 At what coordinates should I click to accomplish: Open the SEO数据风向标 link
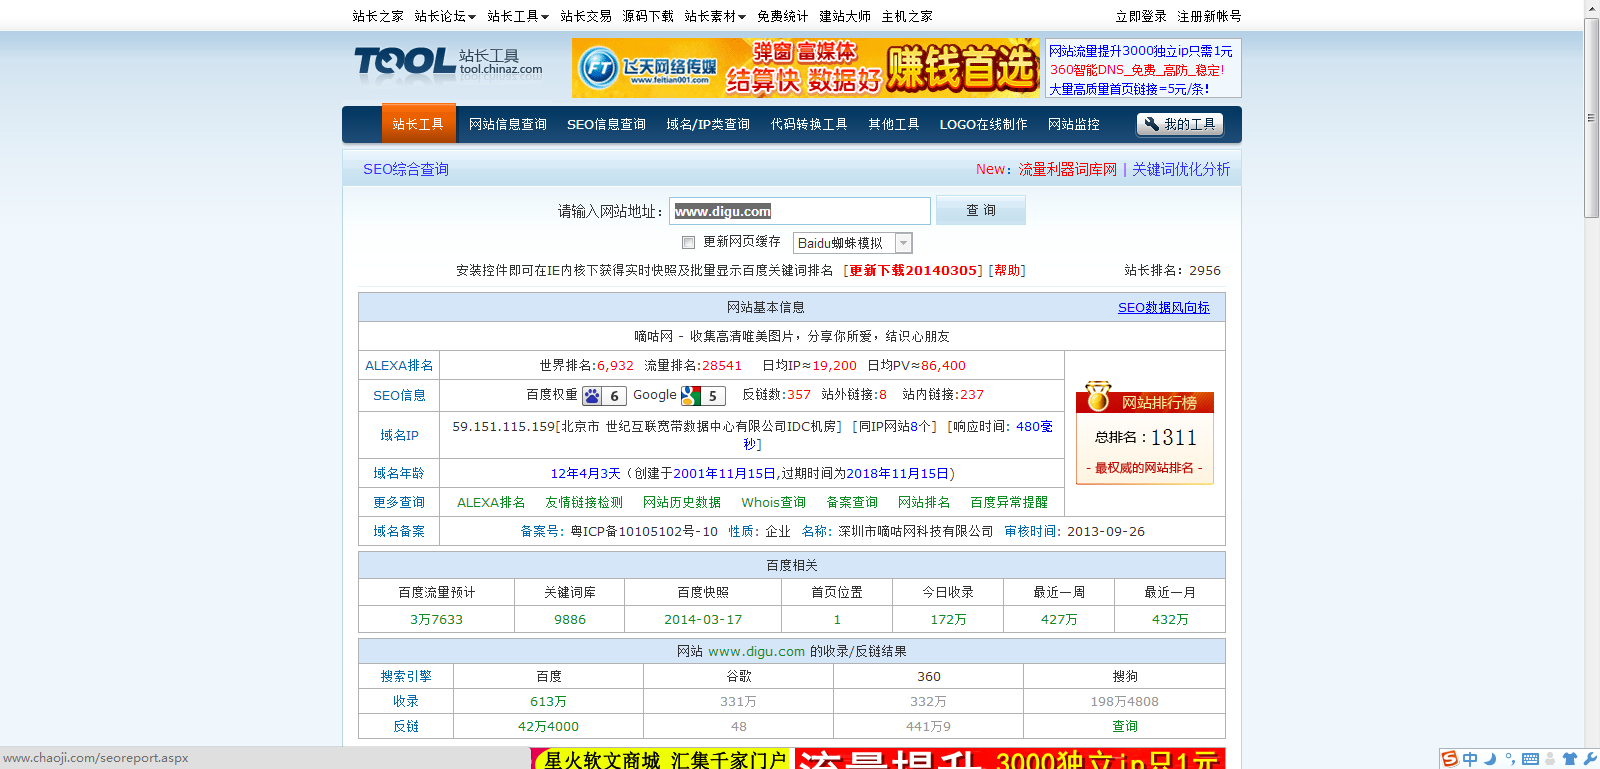click(x=1163, y=308)
